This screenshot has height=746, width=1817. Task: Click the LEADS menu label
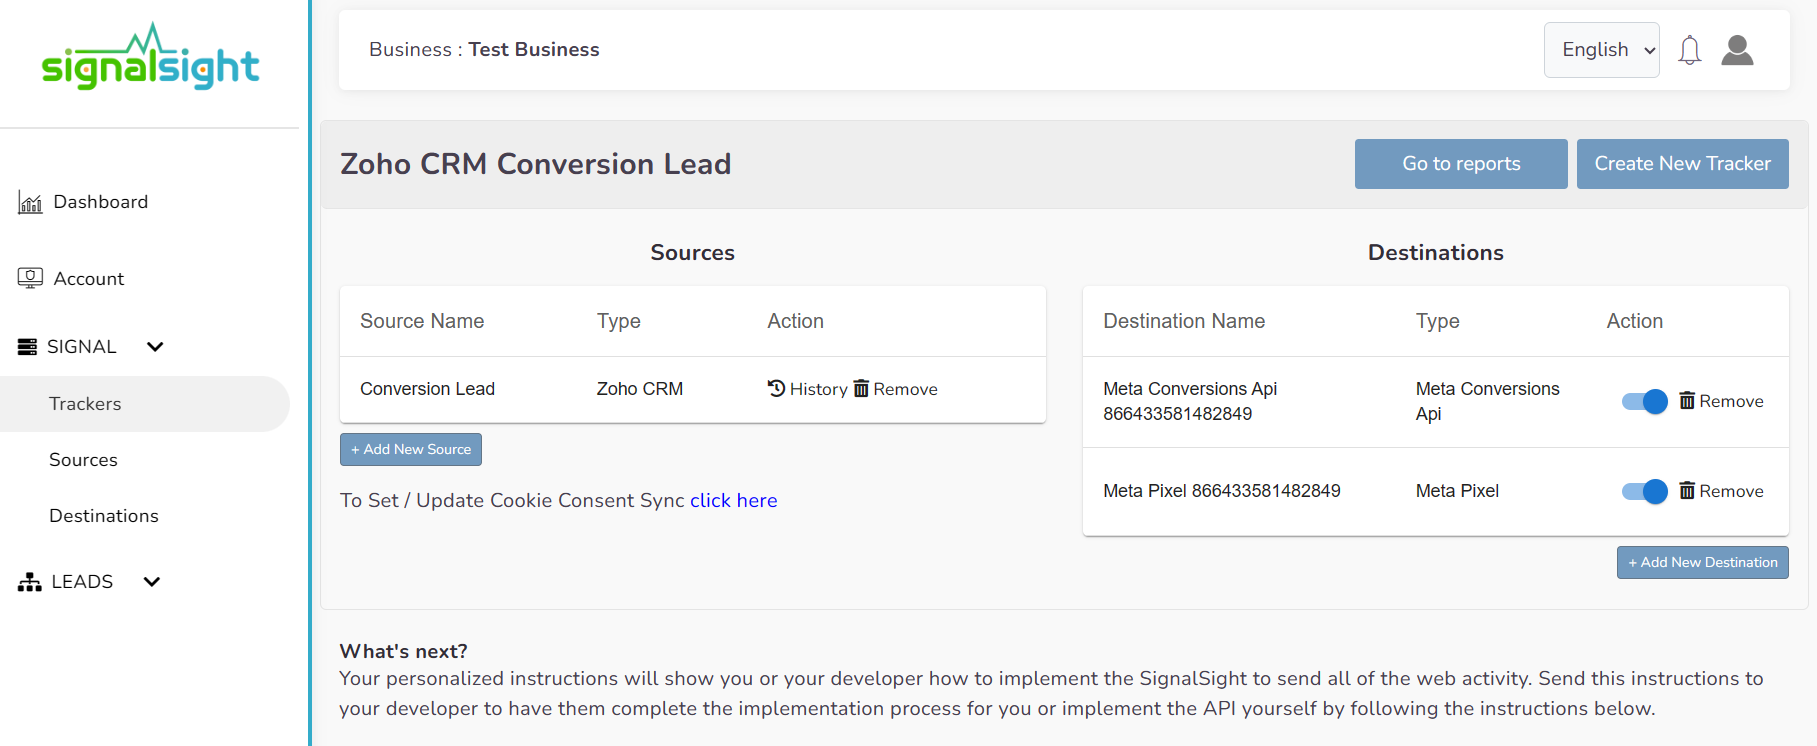(82, 582)
